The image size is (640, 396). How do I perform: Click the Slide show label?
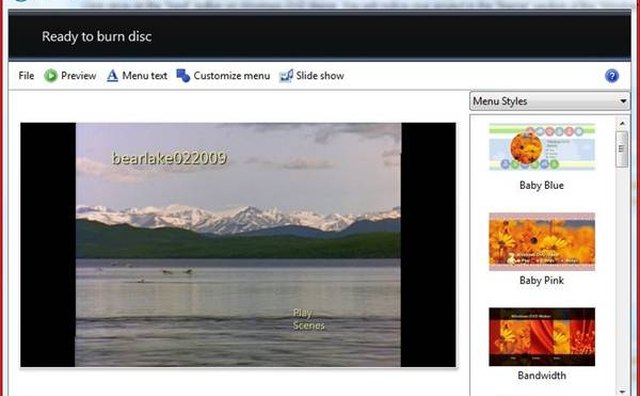click(320, 76)
